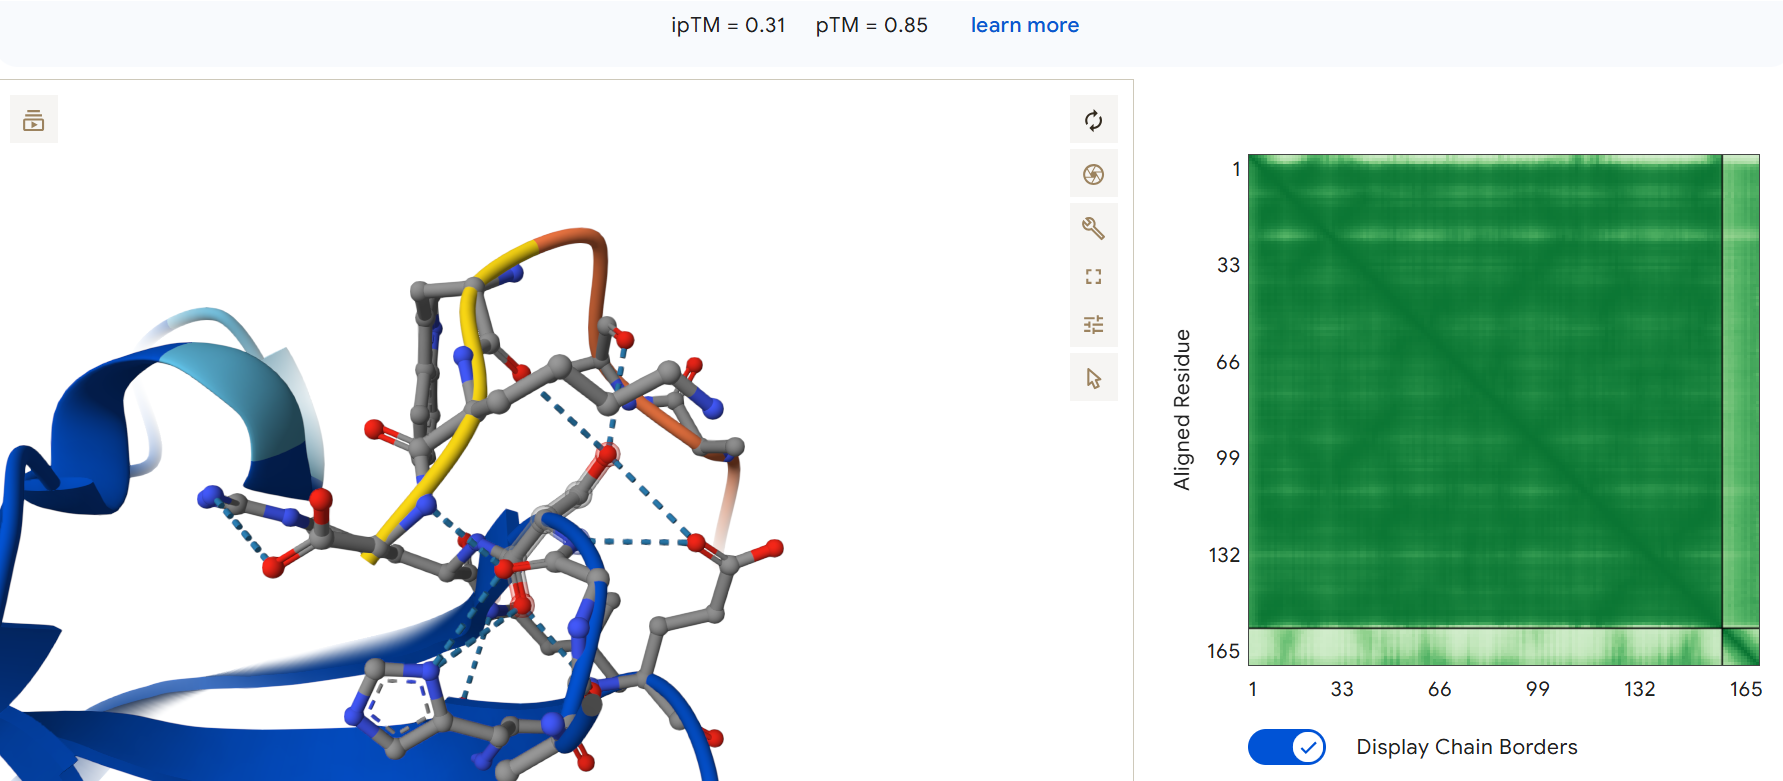1783x781 pixels.
Task: Activate the selection mode cursor
Action: 1093,378
